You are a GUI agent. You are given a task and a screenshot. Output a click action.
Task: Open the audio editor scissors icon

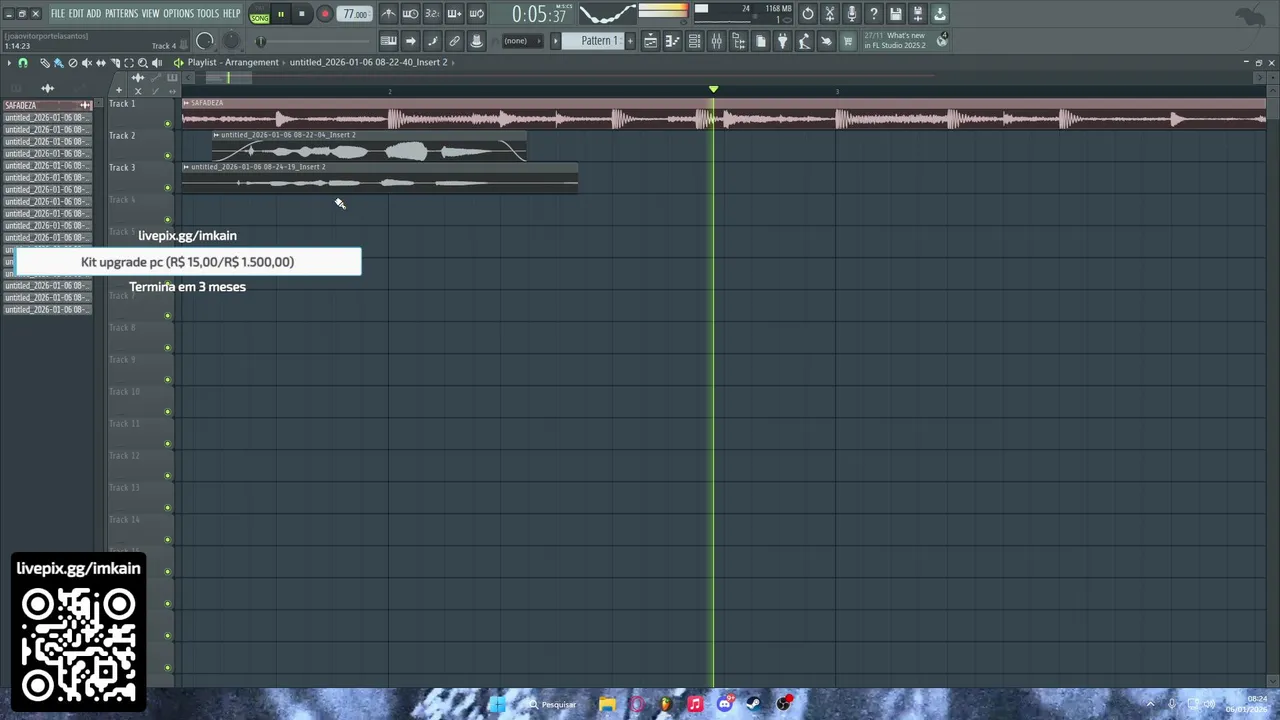829,14
